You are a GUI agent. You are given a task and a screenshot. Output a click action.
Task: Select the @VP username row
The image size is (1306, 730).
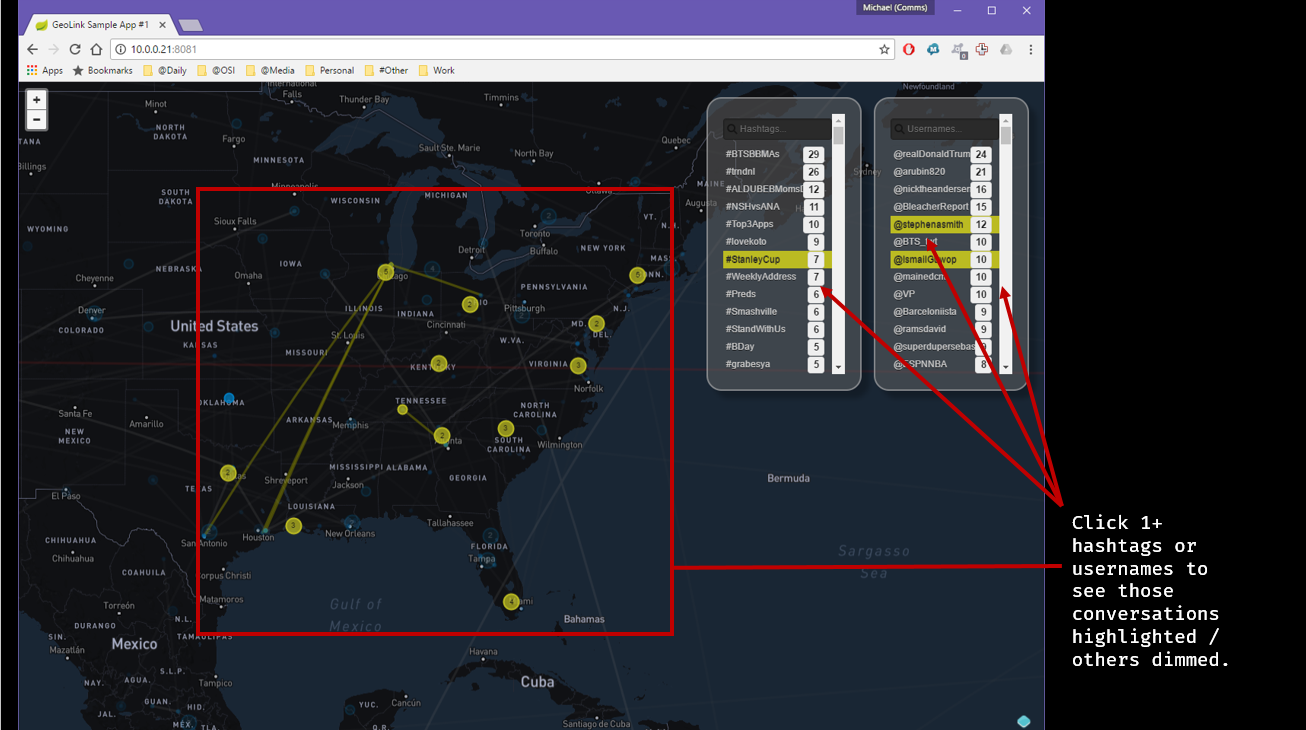click(943, 294)
